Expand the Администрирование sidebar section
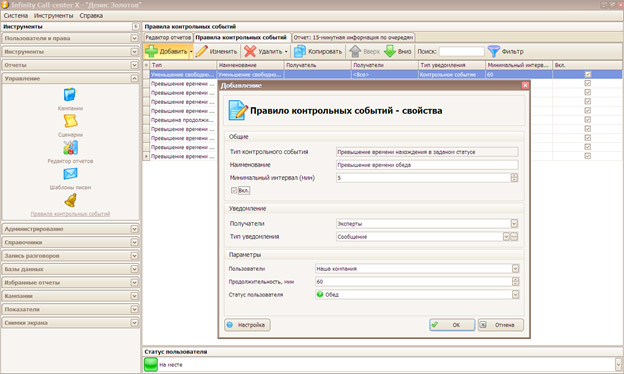The height and width of the screenshot is (374, 624). tap(71, 229)
